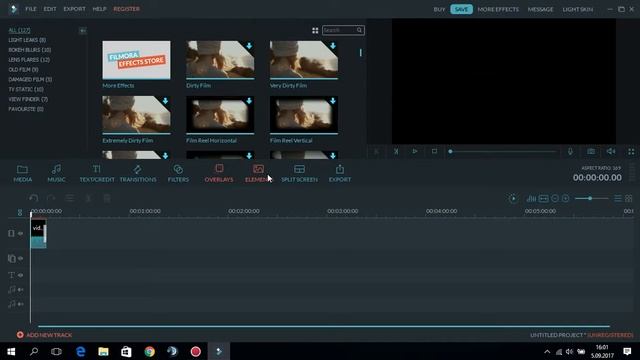The image size is (640, 360).
Task: Open Google Chrome from the taskbar
Action: click(149, 351)
